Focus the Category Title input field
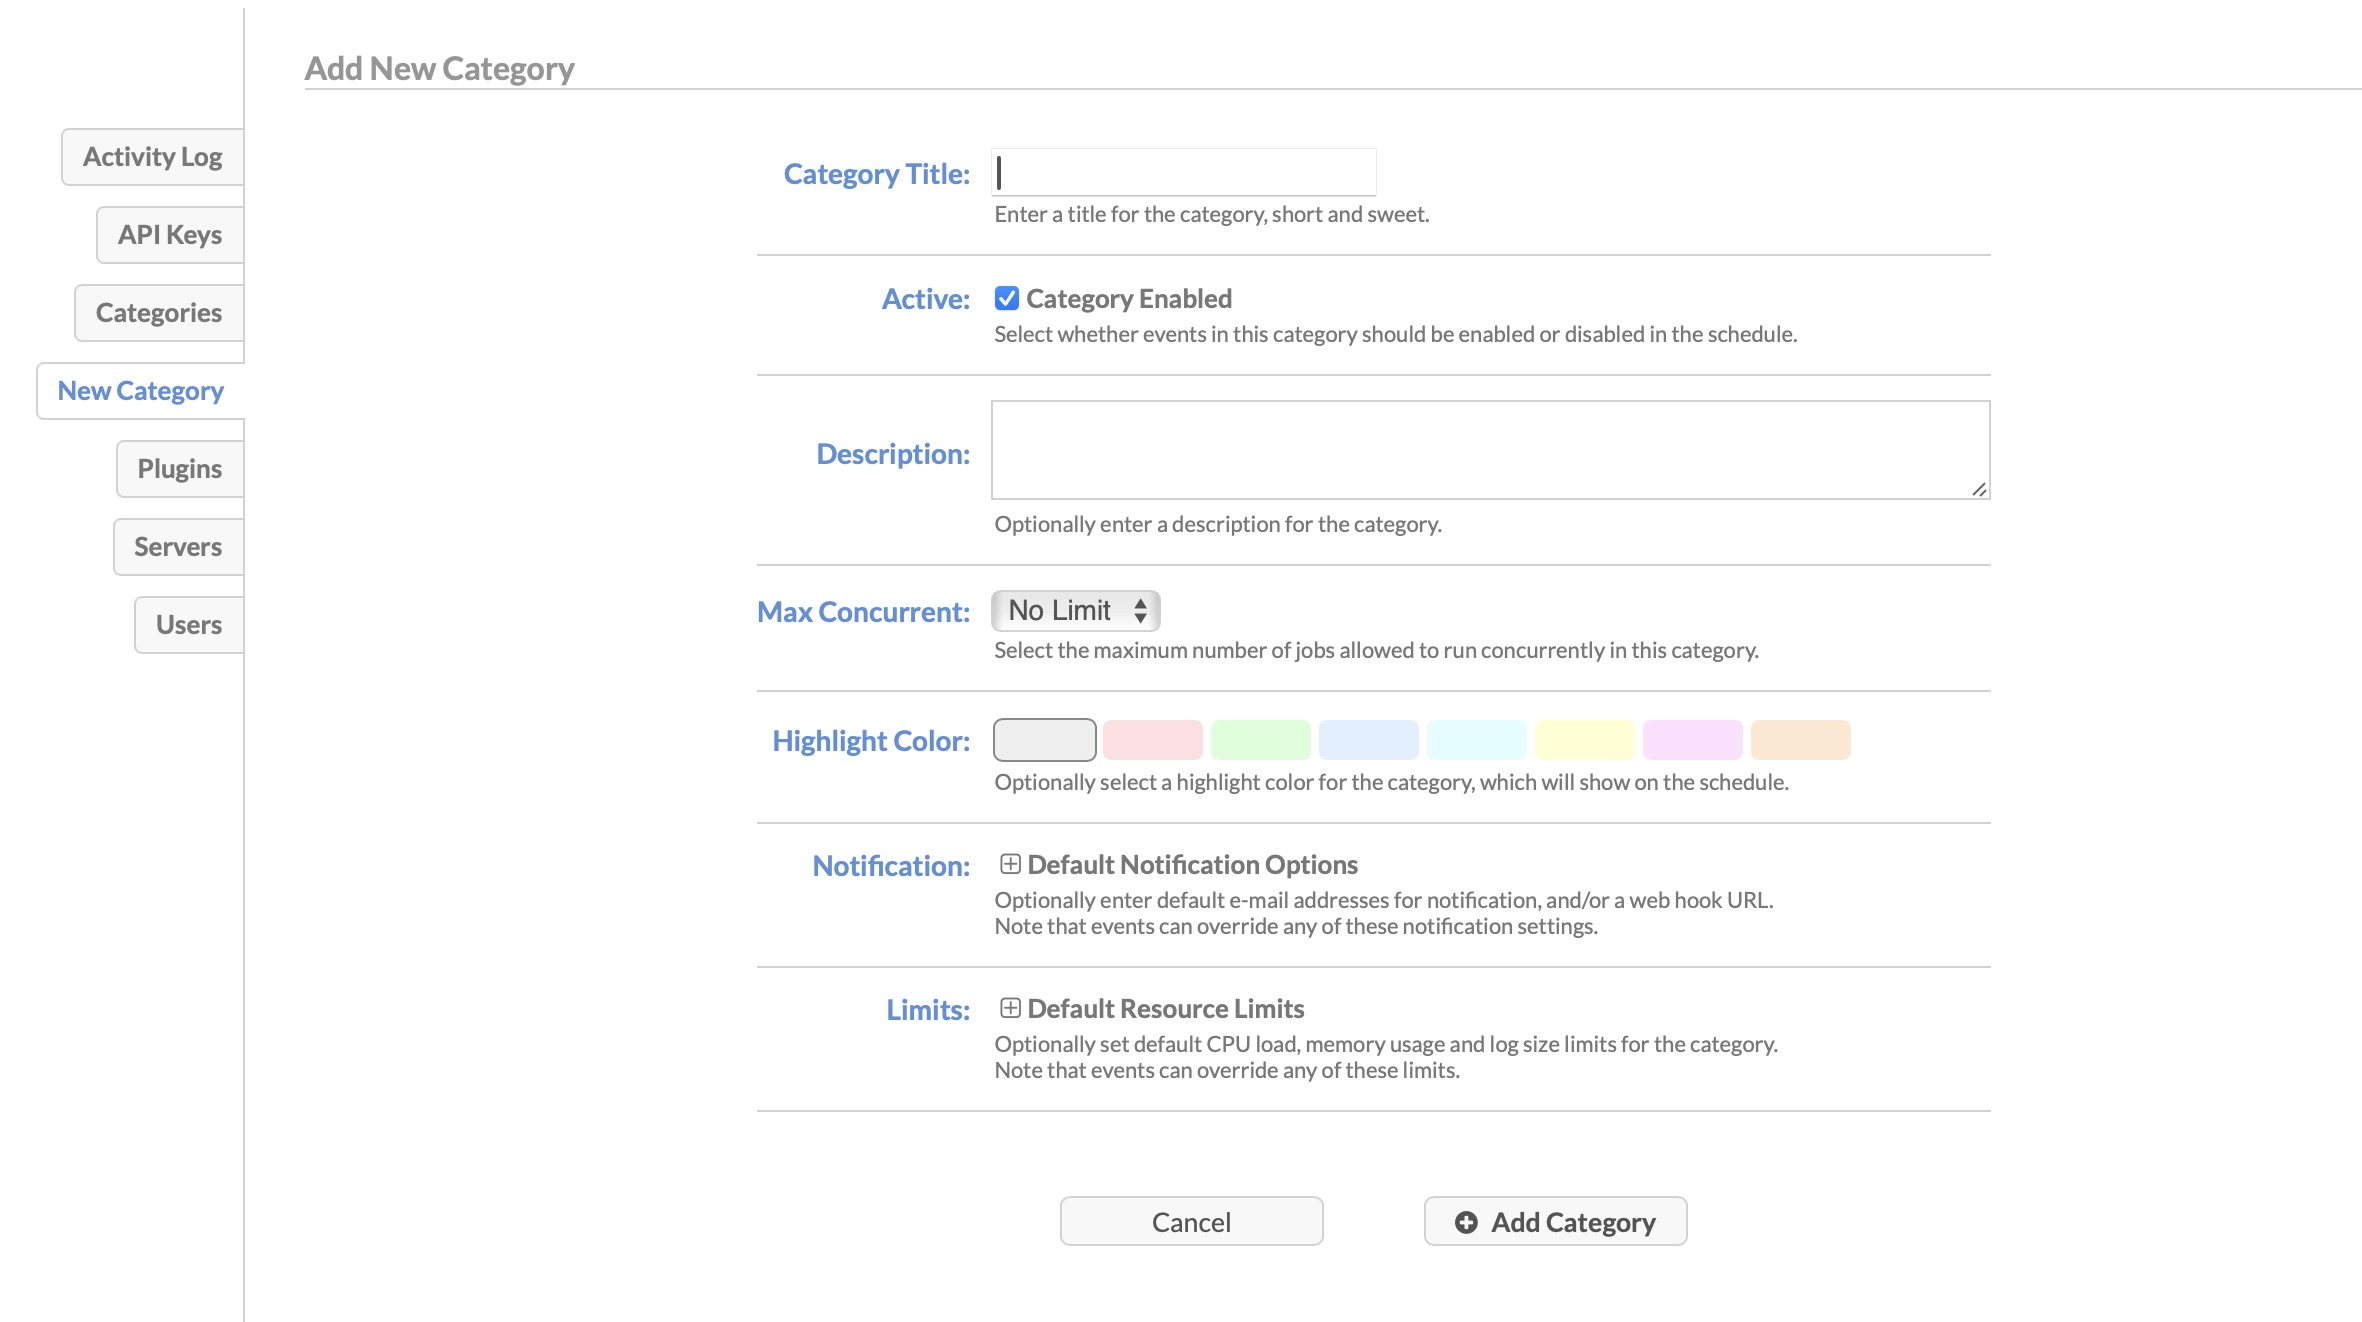This screenshot has width=2362, height=1322. click(x=1184, y=173)
